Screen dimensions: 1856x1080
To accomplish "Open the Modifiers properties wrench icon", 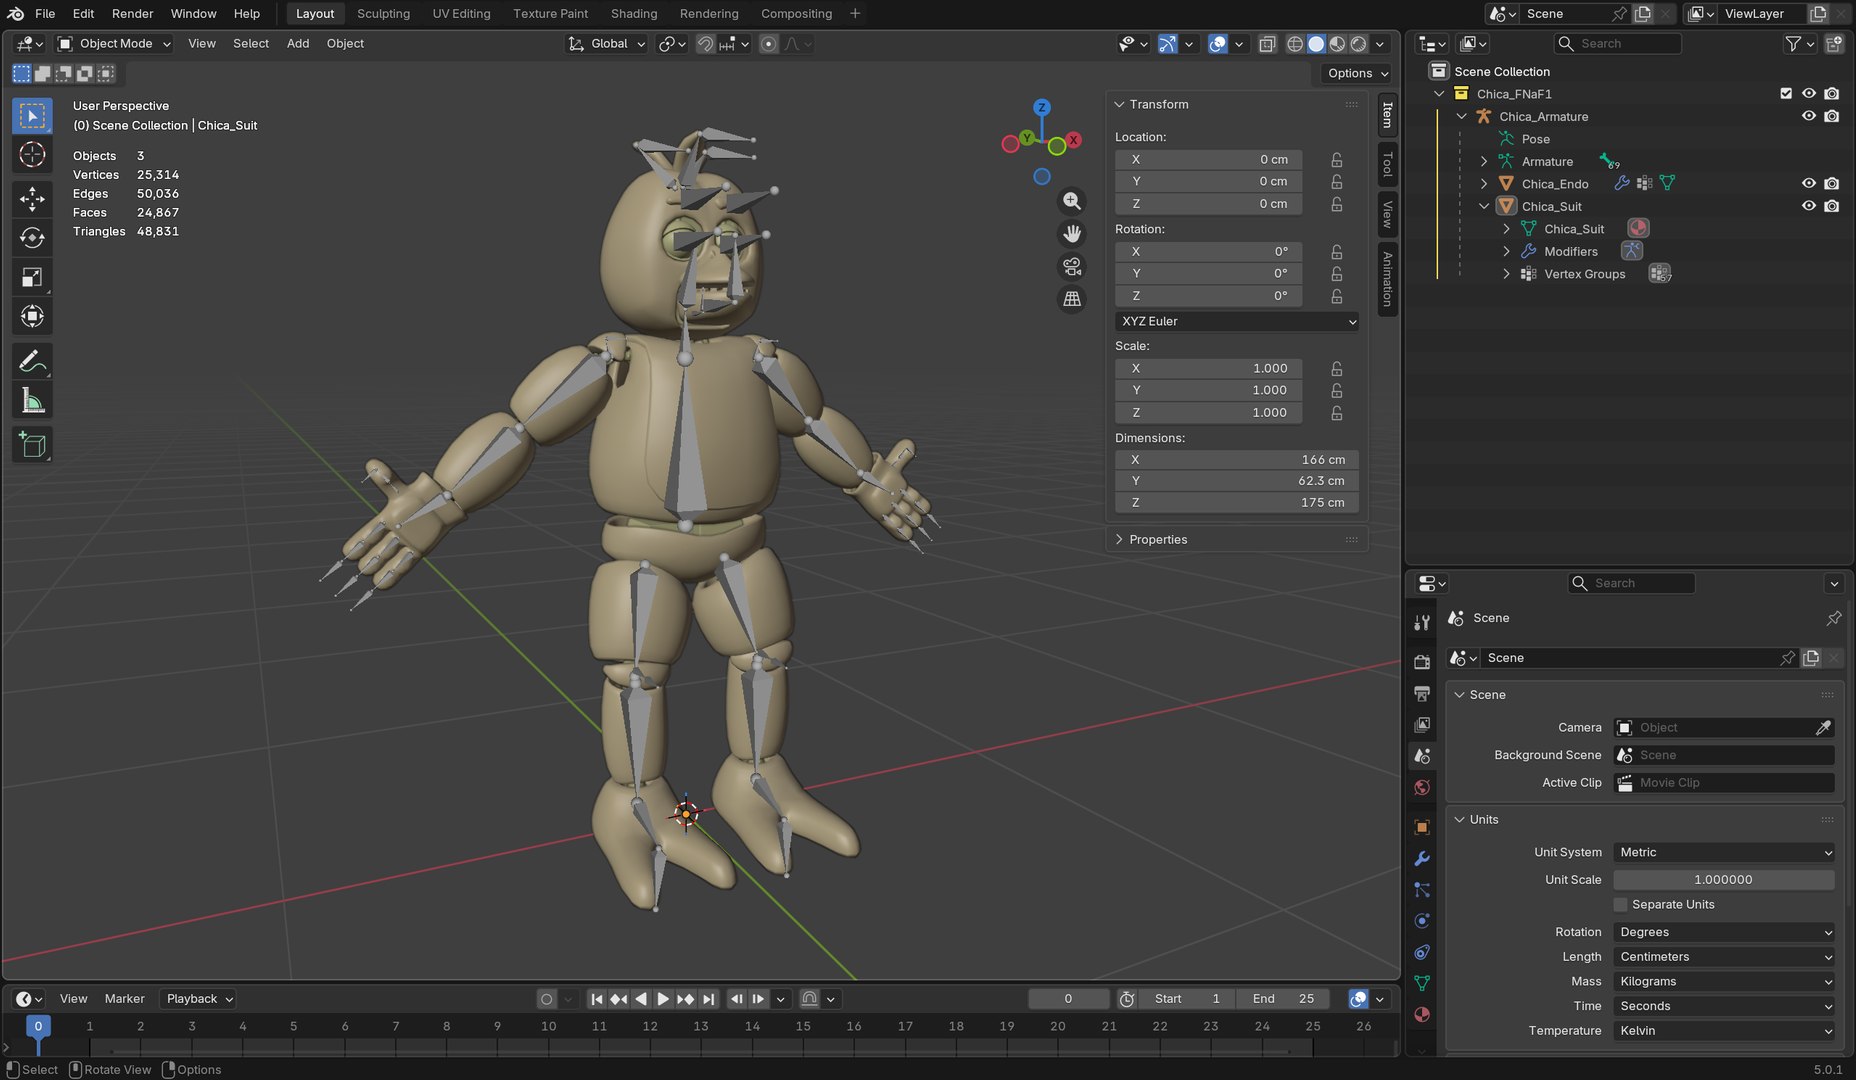I will pyautogui.click(x=1422, y=859).
